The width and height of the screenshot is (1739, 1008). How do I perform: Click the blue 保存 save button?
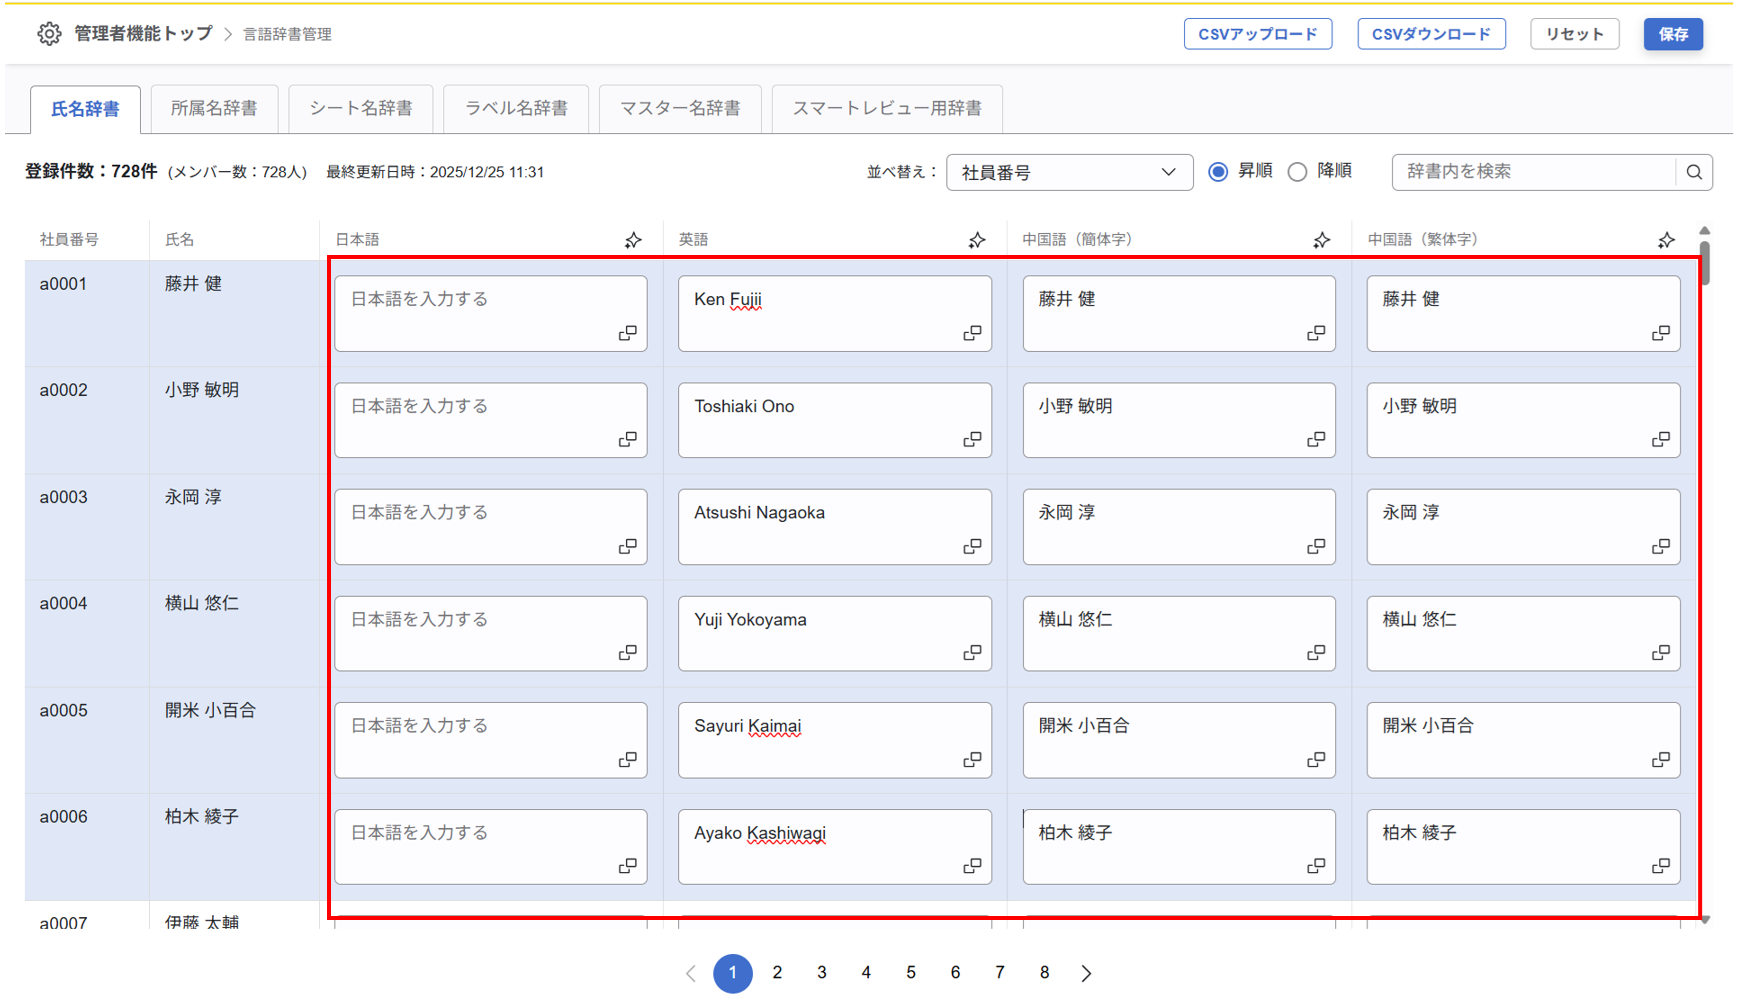pos(1673,33)
